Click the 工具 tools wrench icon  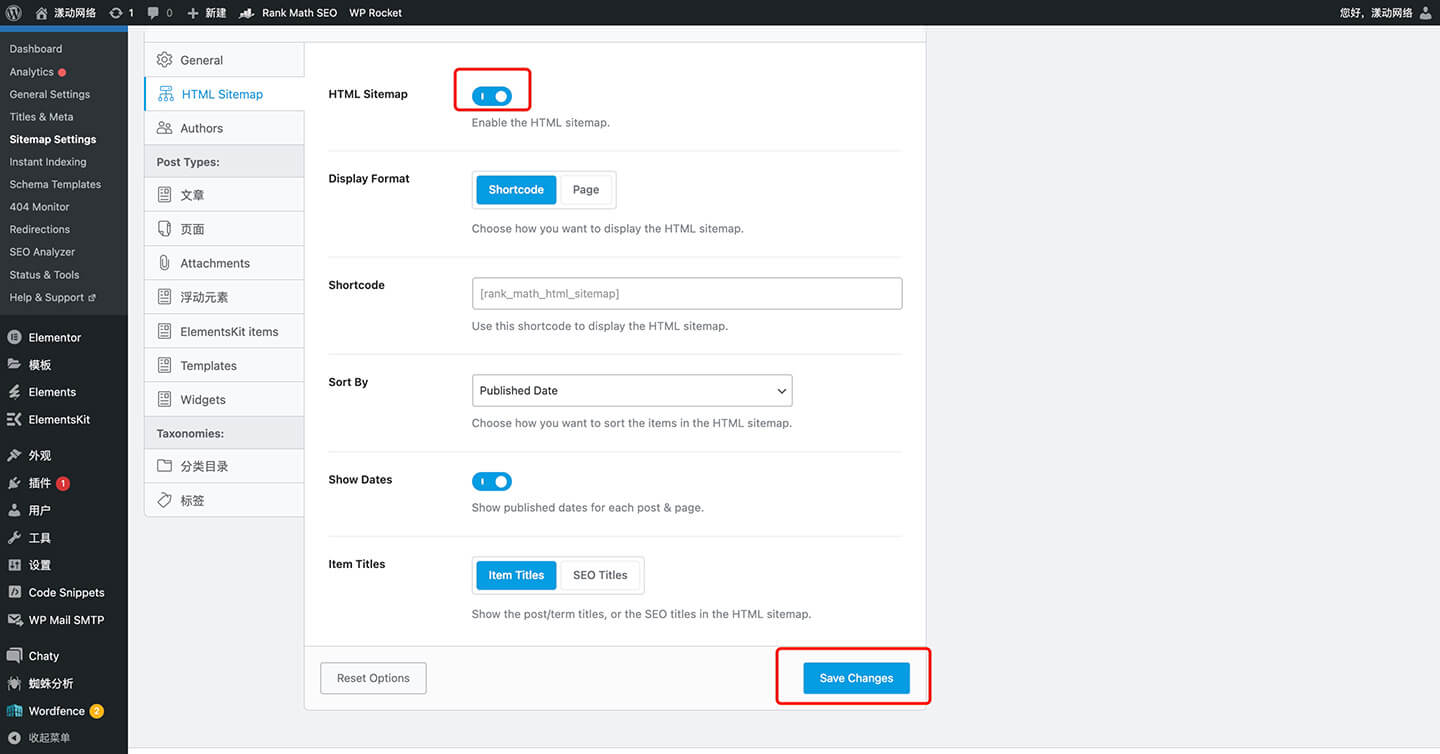point(14,538)
